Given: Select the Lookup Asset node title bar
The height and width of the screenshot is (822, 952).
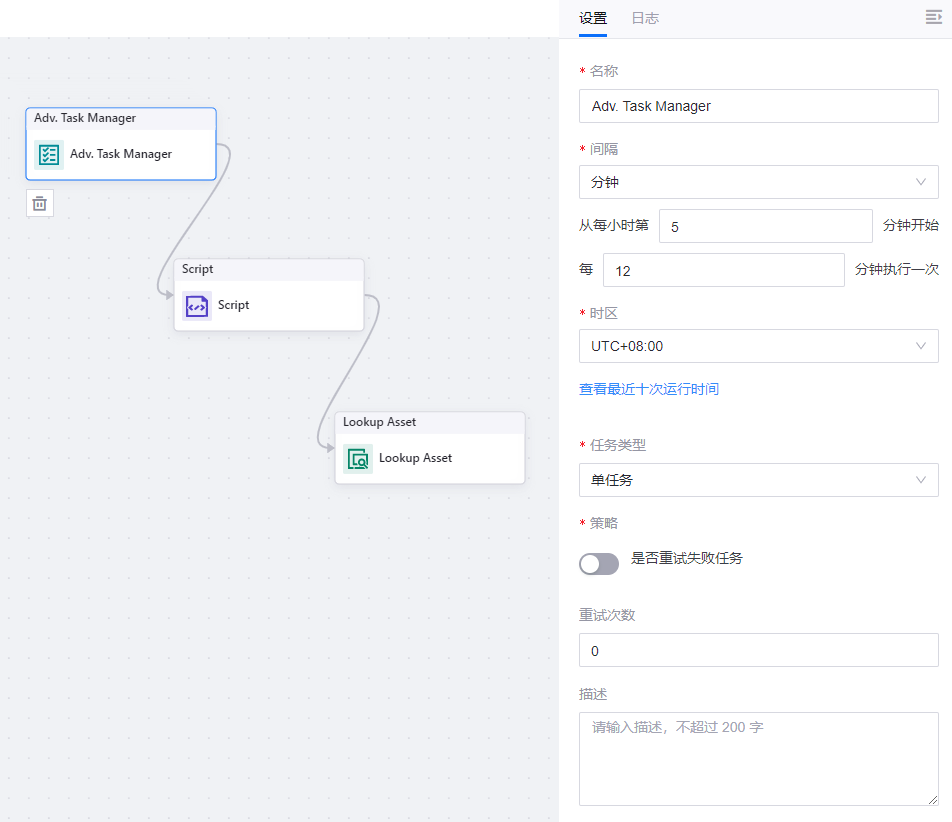Looking at the screenshot, I should coord(430,421).
